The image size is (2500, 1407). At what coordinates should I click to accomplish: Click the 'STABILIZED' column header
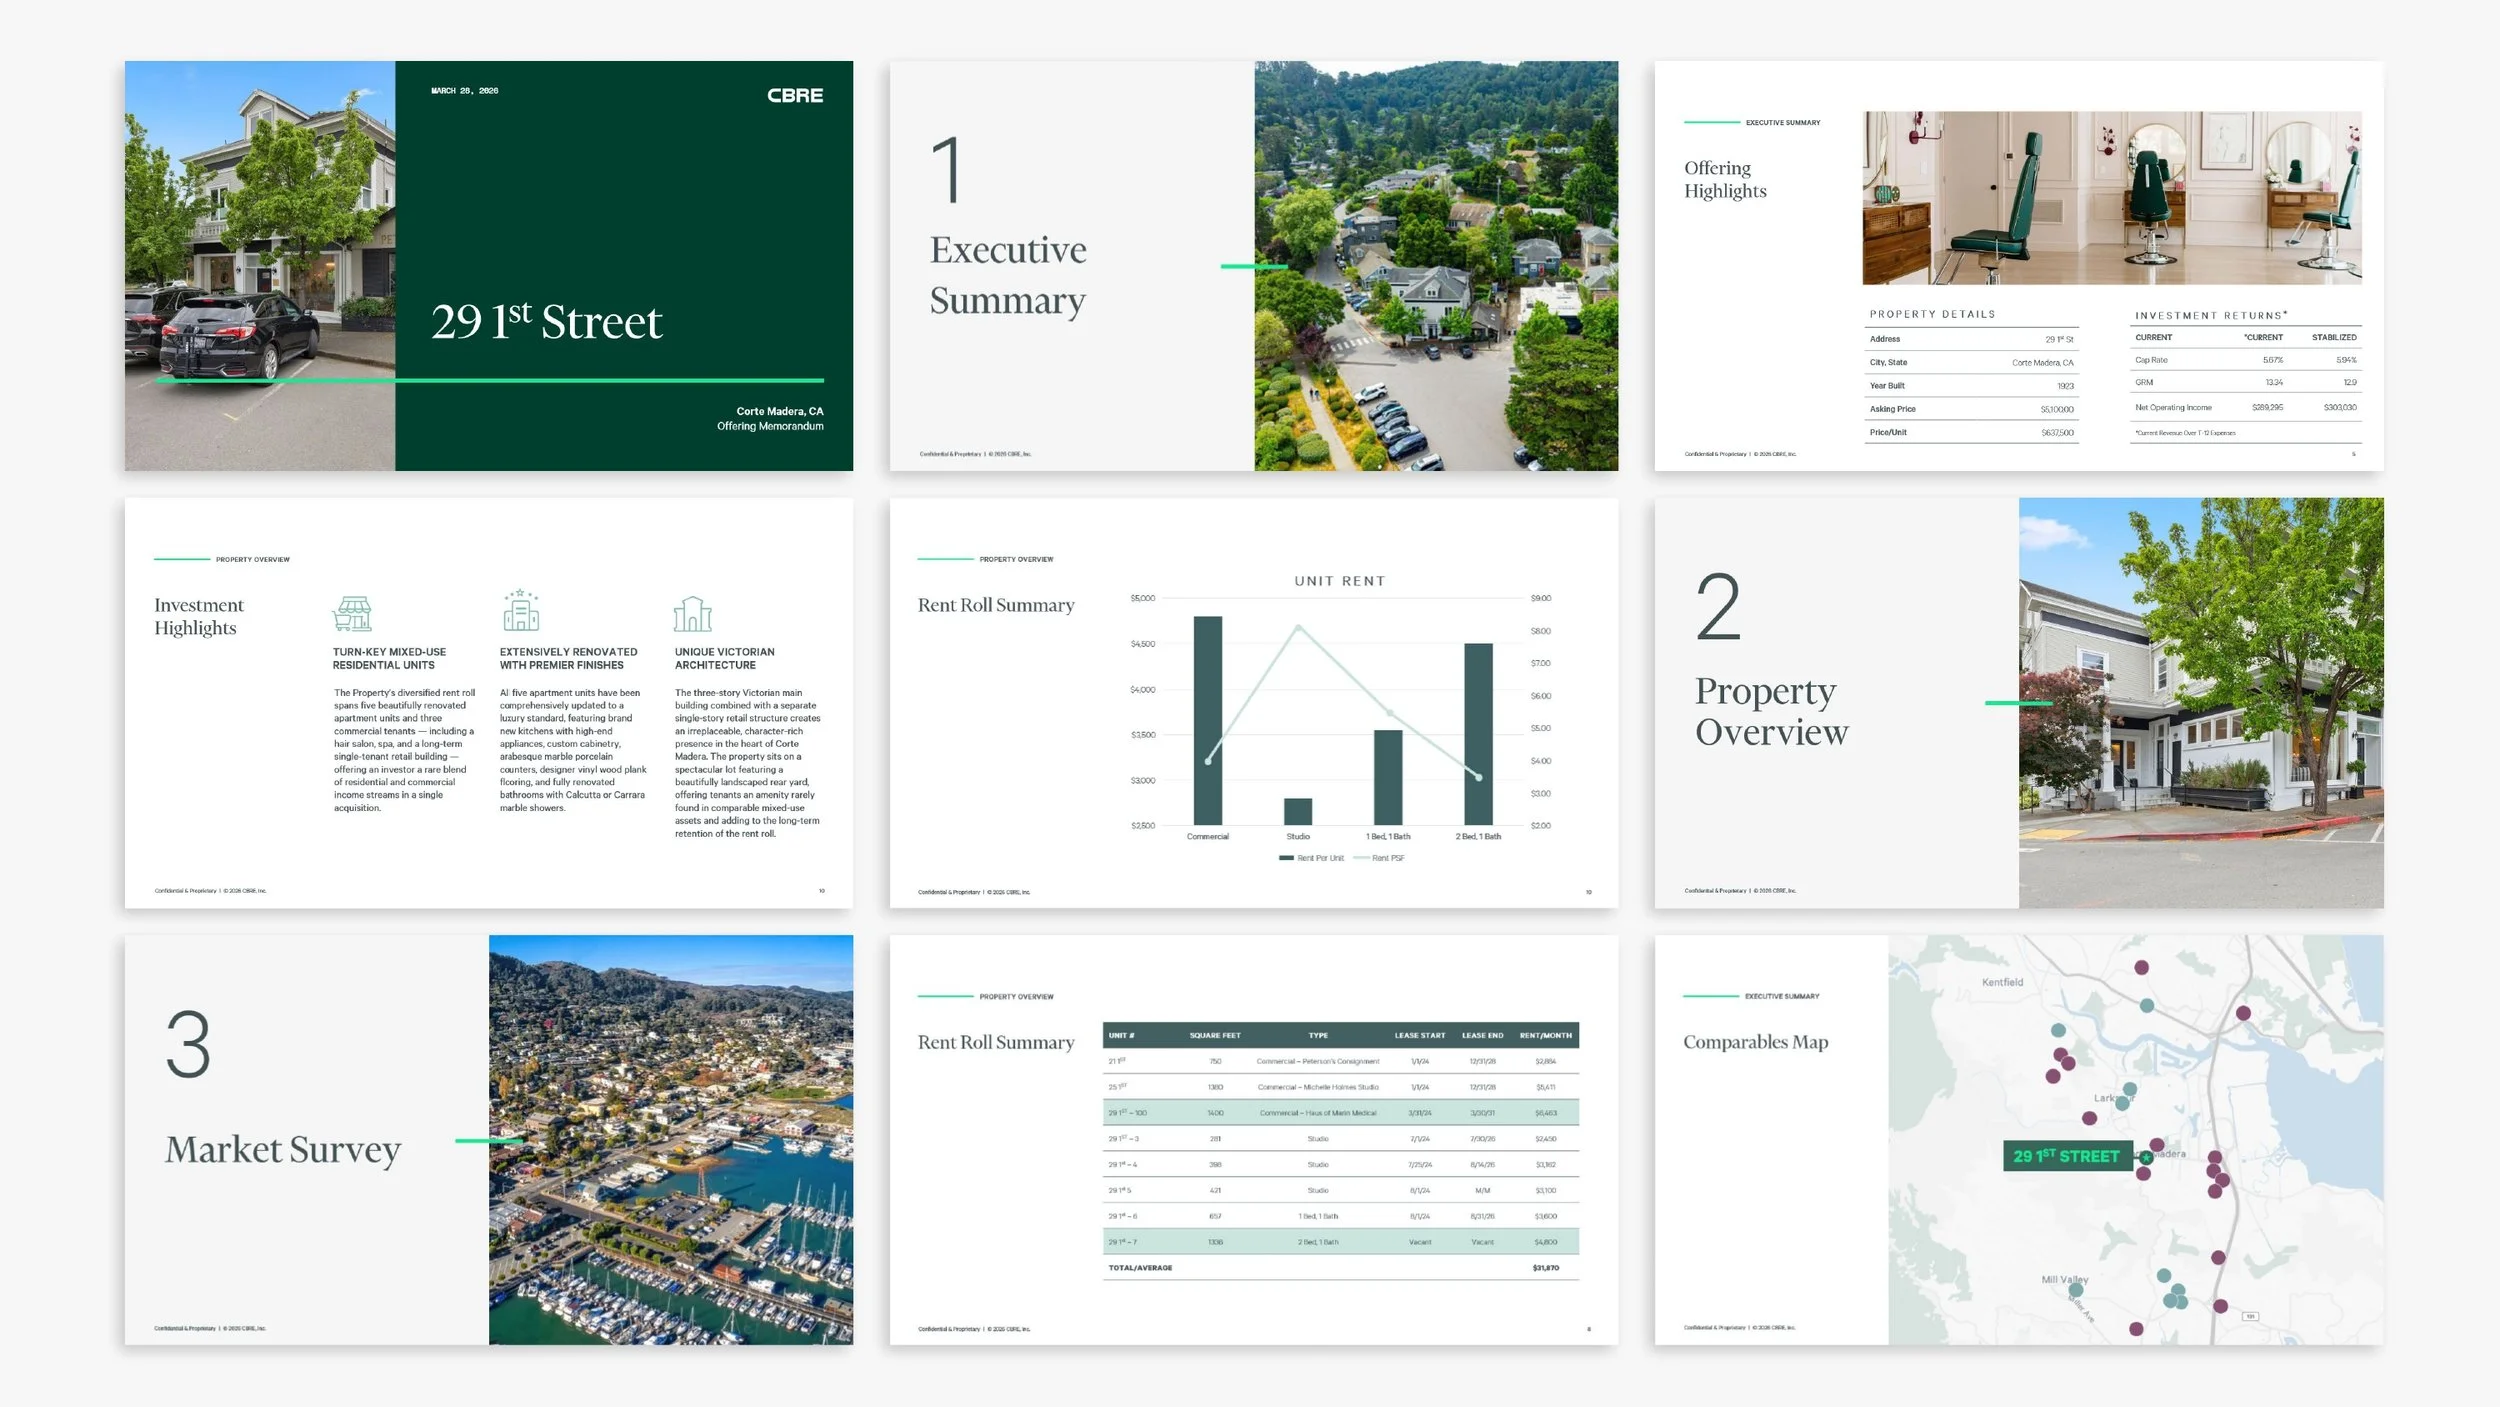click(2334, 338)
